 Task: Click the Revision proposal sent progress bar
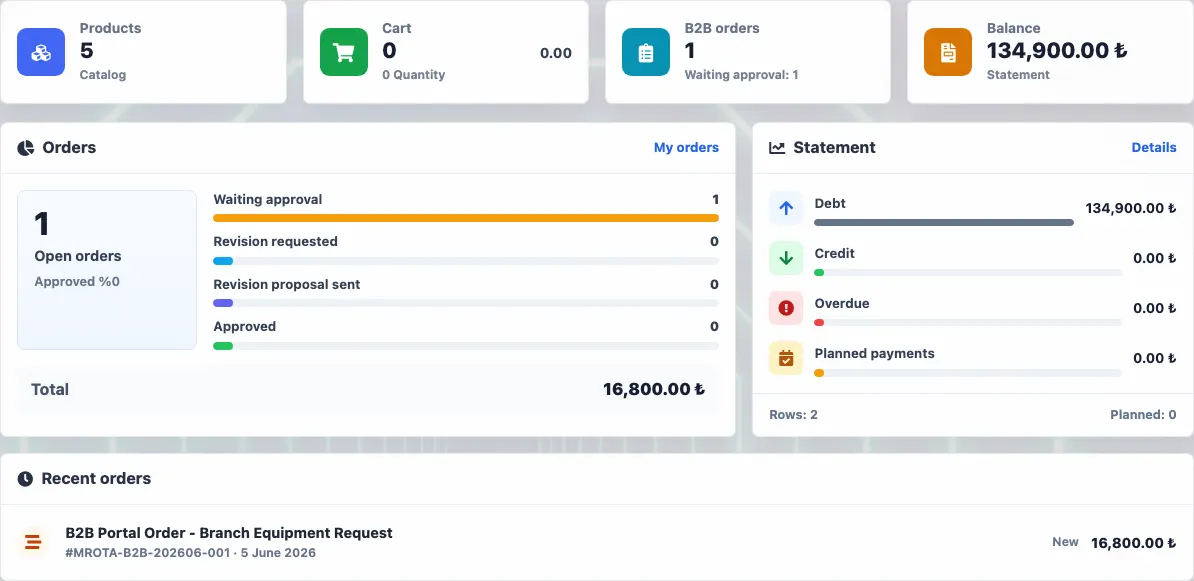coord(466,303)
